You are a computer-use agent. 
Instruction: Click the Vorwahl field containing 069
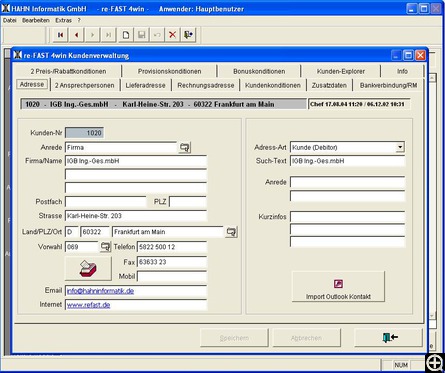click(82, 247)
